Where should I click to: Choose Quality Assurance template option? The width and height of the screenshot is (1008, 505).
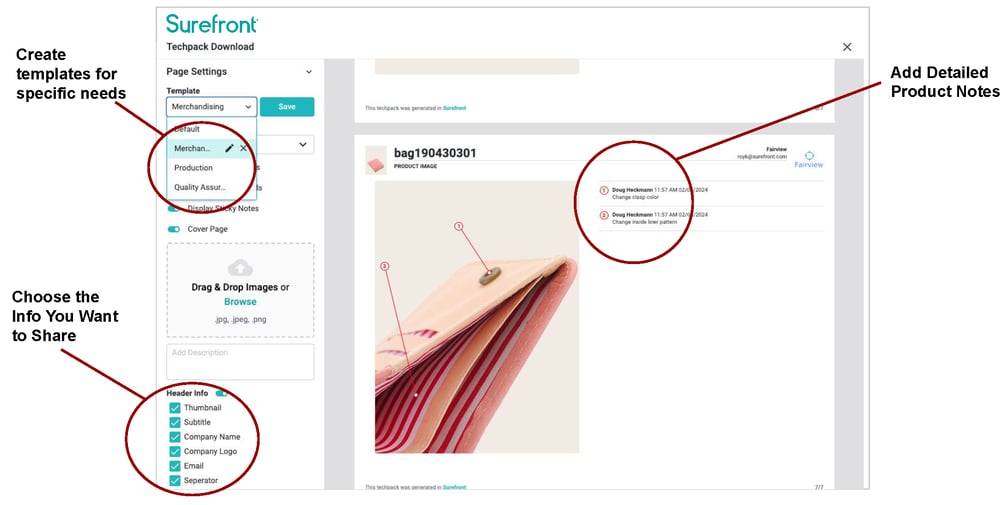pos(200,188)
